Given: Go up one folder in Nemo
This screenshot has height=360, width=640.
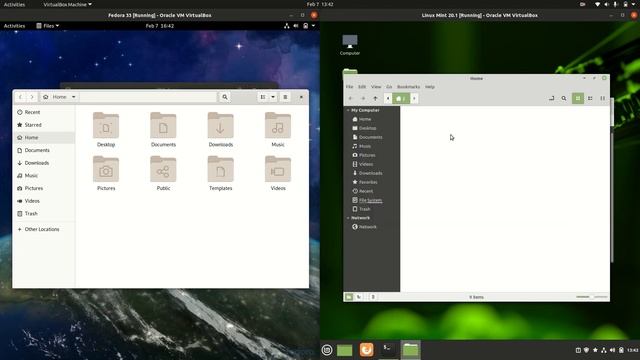Looking at the screenshot, I should tap(376, 98).
